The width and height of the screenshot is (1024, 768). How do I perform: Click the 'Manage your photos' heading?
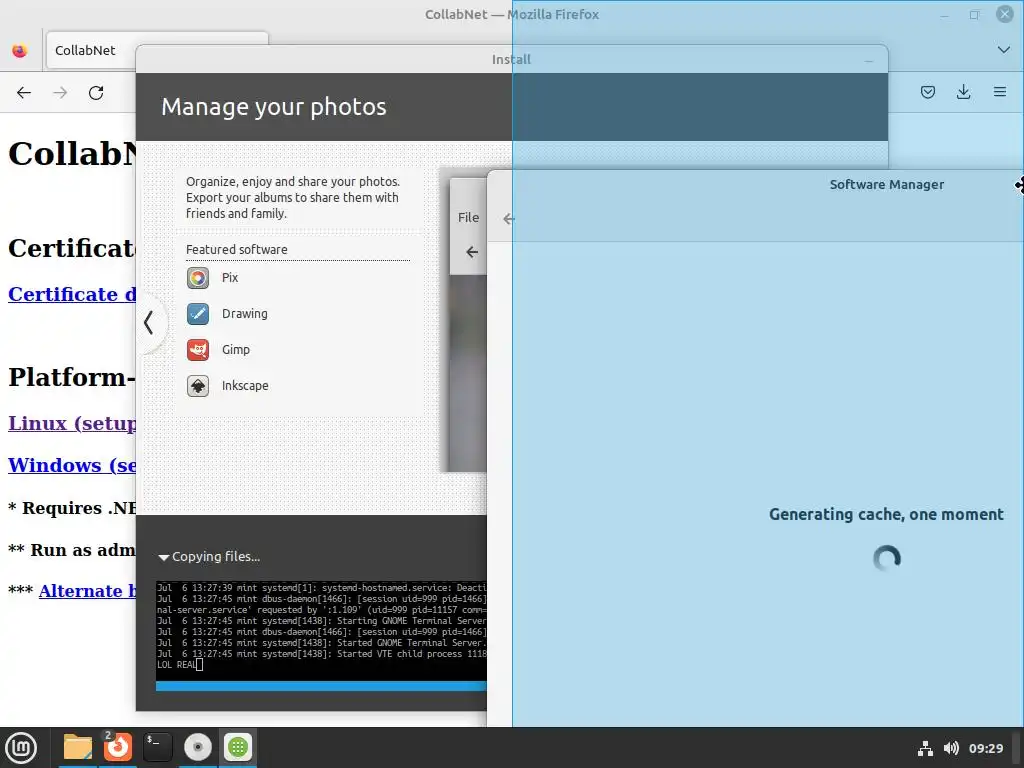274,106
